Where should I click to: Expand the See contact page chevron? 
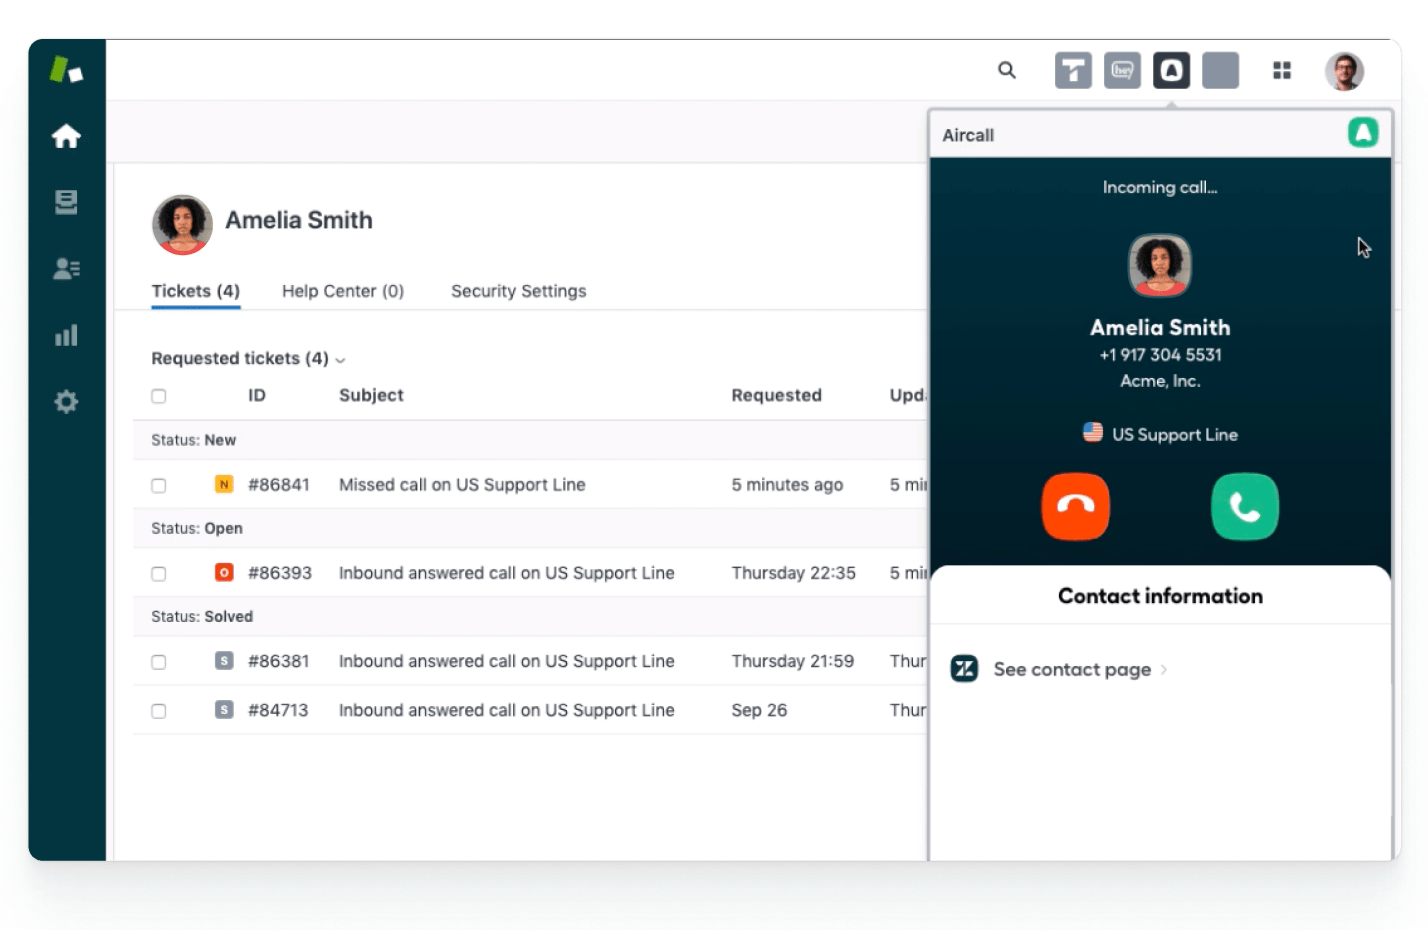pyautogui.click(x=1163, y=670)
